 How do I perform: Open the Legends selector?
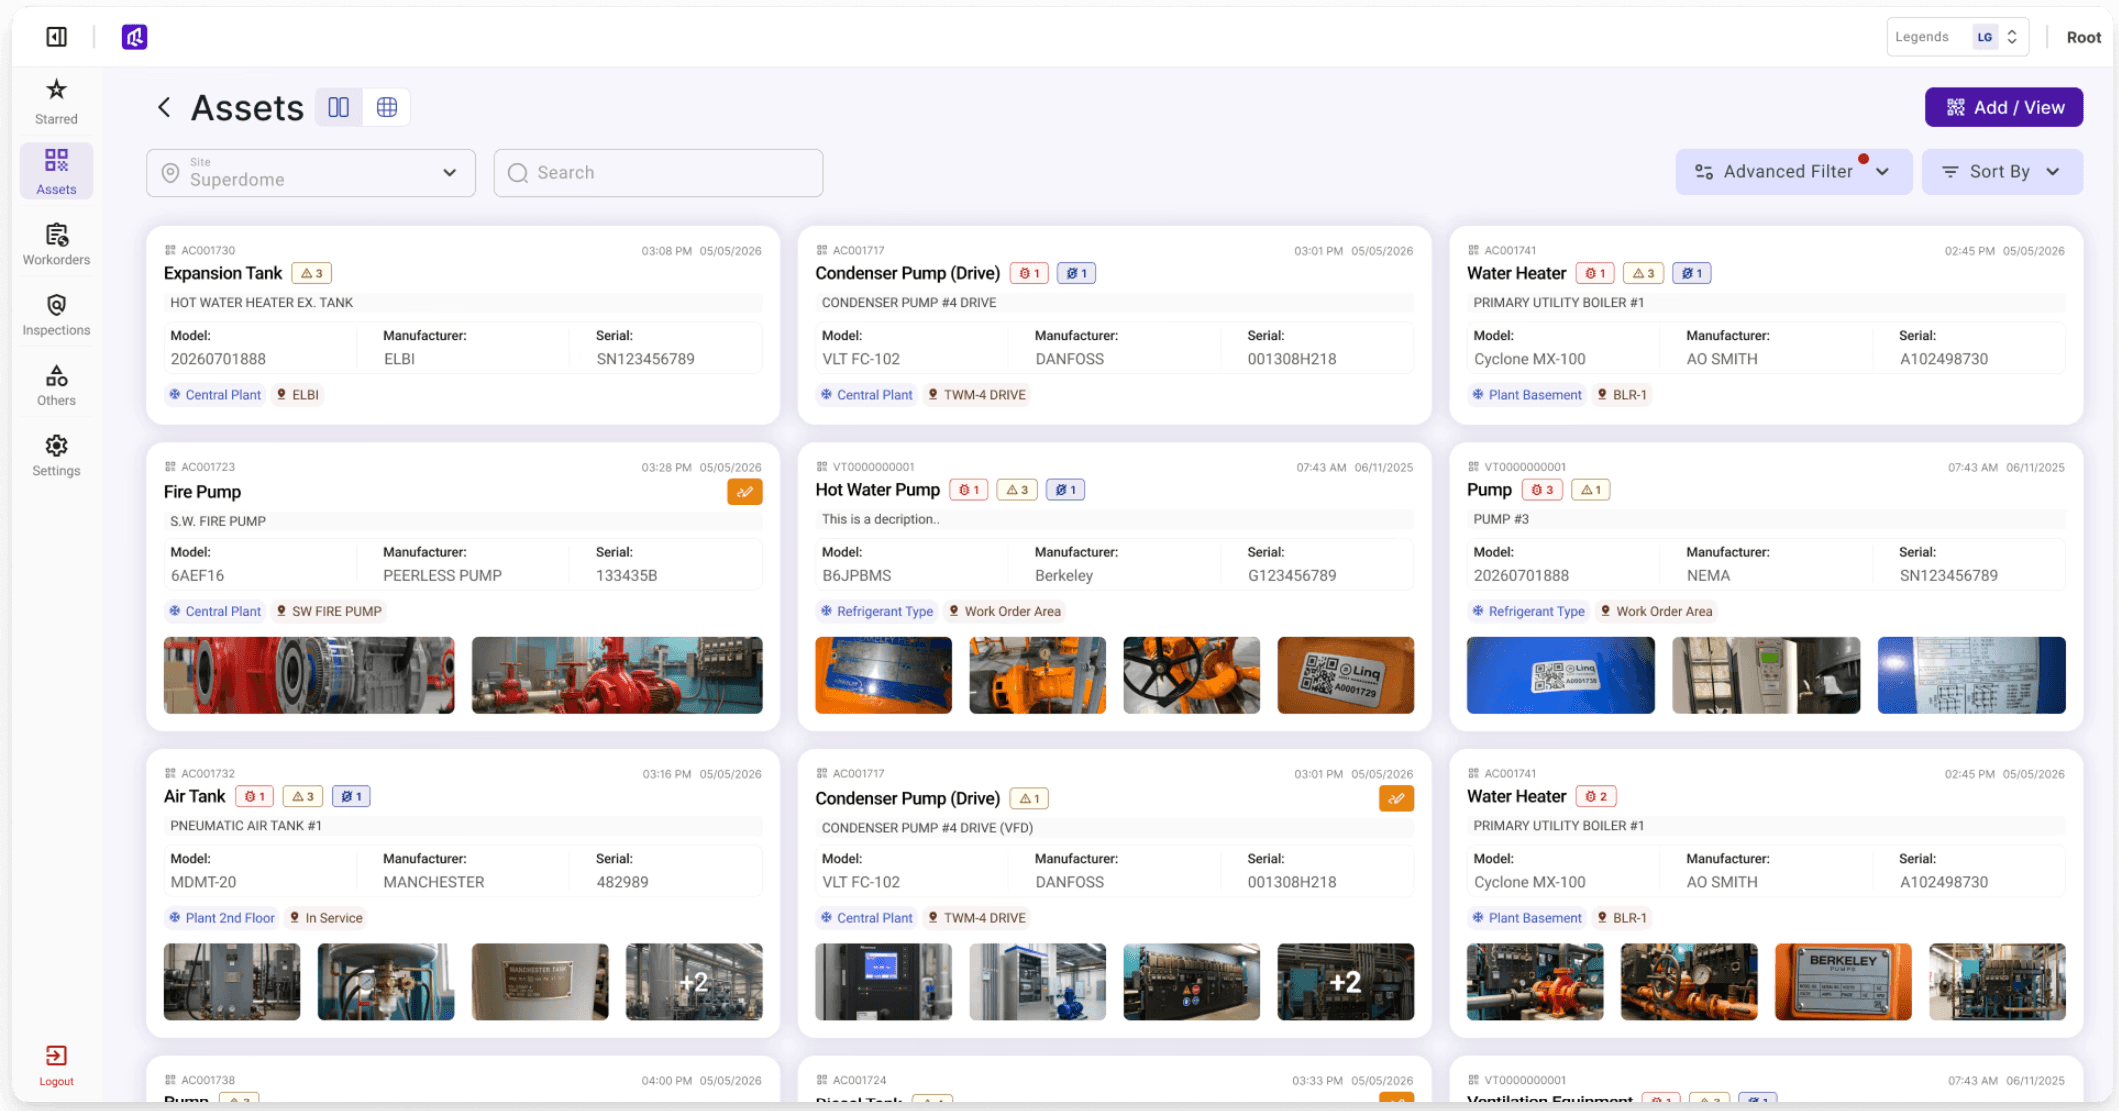pyautogui.click(x=1957, y=37)
